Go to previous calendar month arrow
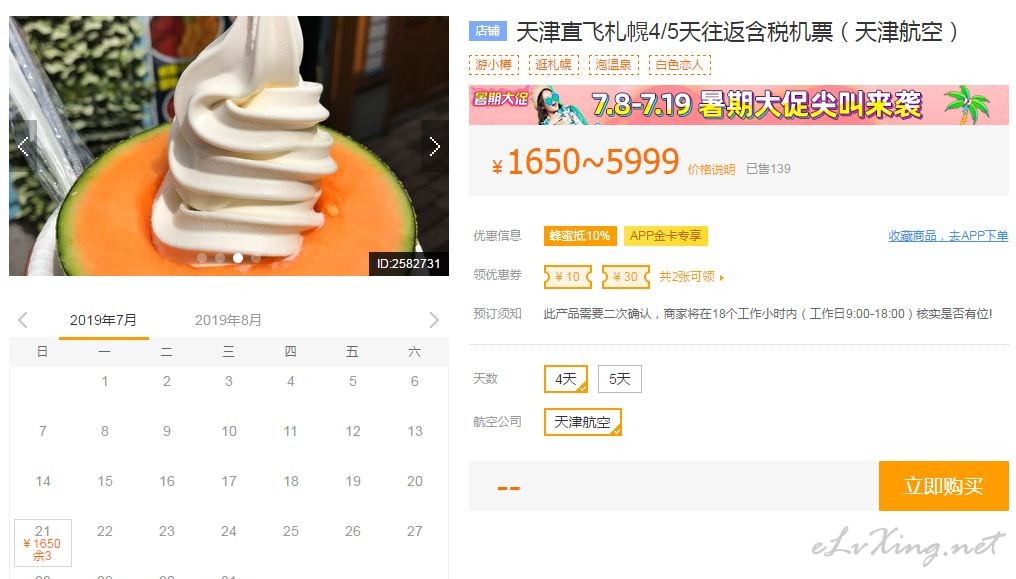The width and height of the screenshot is (1016, 579). tap(23, 319)
